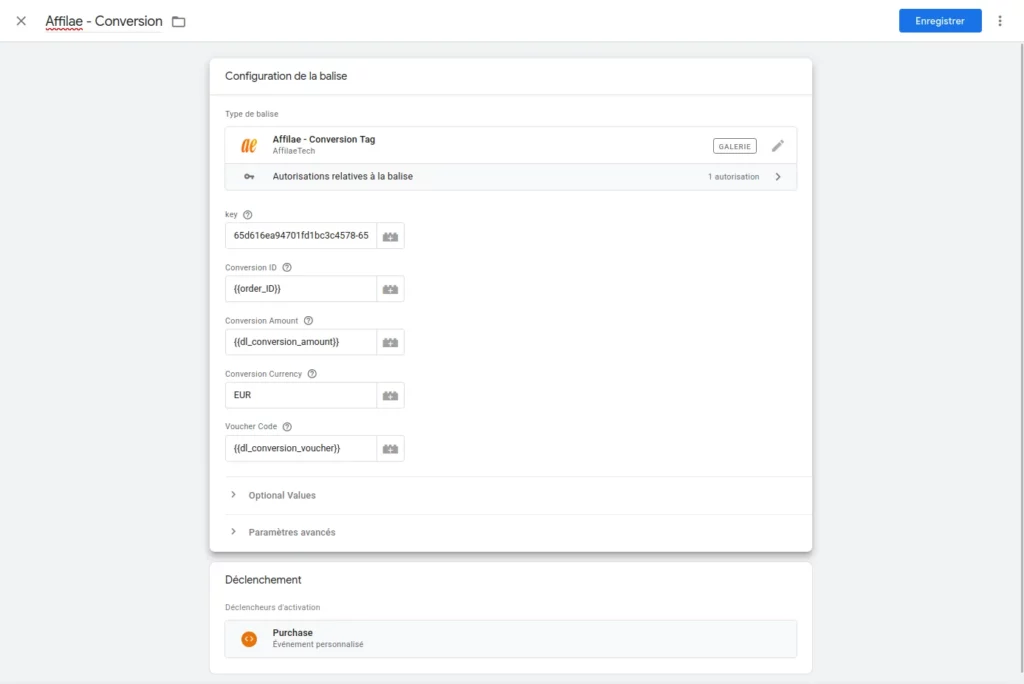This screenshot has width=1024, height=684.
Task: Click the pencil edit icon for tag type
Action: point(777,146)
